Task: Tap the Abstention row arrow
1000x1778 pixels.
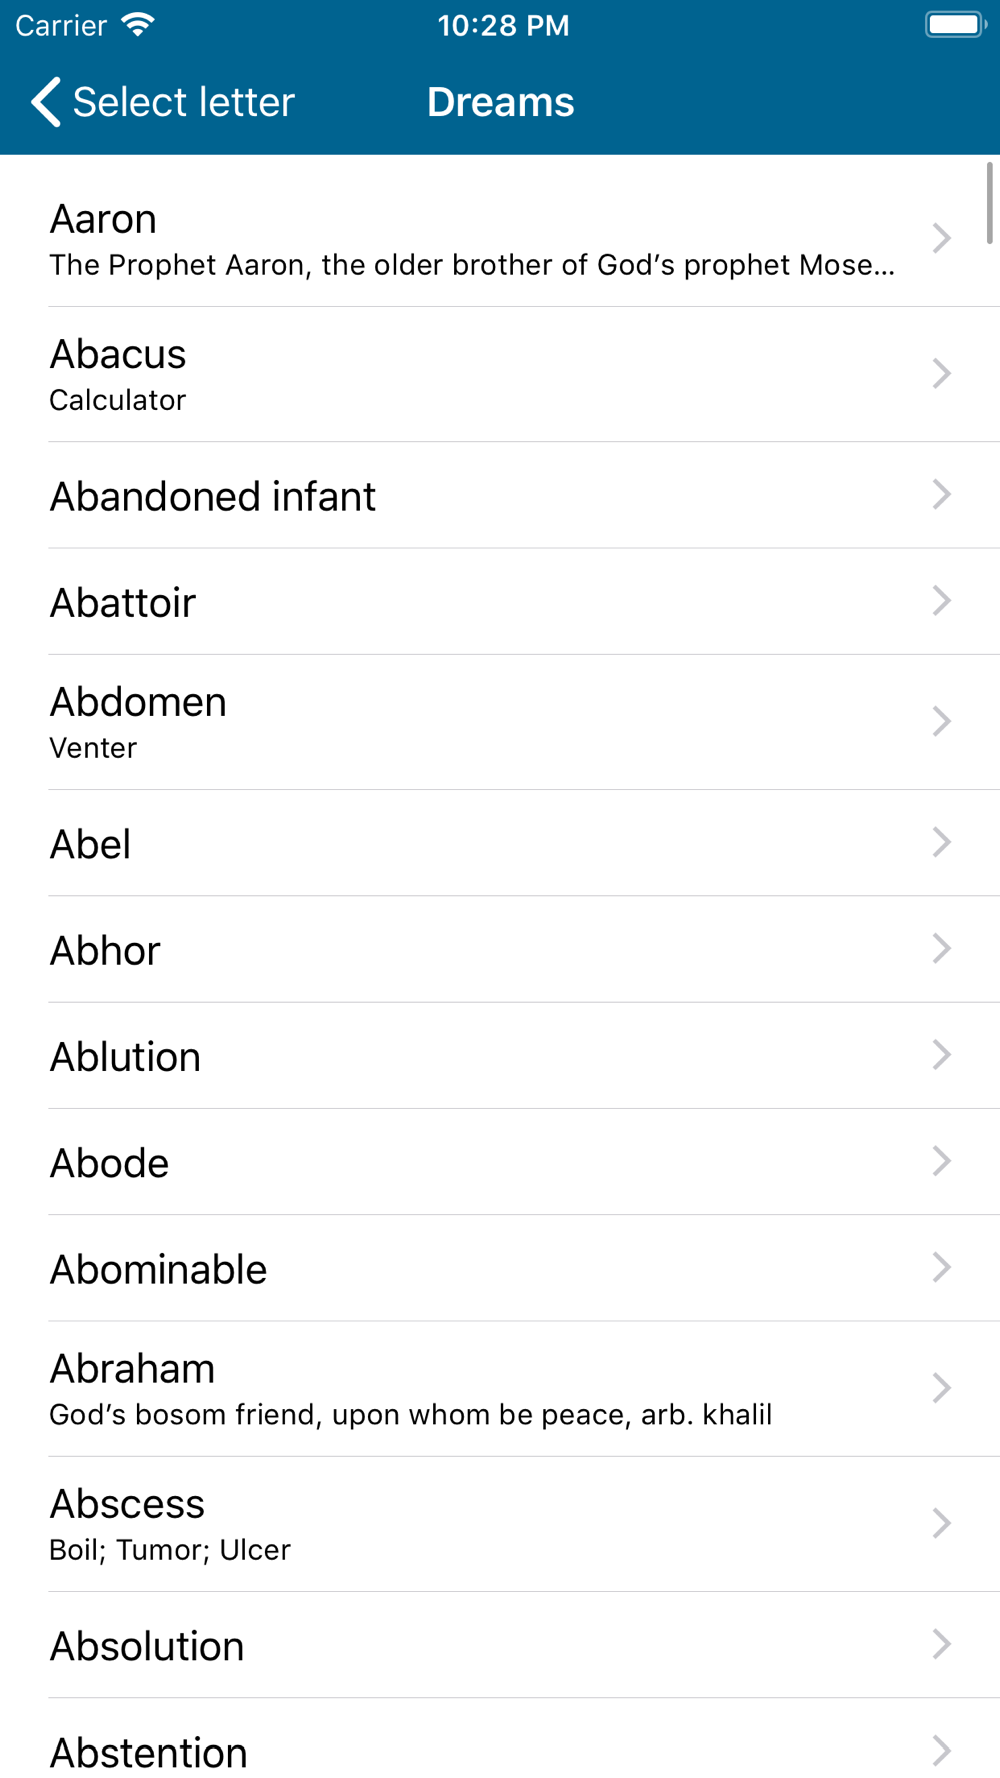Action: (941, 1750)
